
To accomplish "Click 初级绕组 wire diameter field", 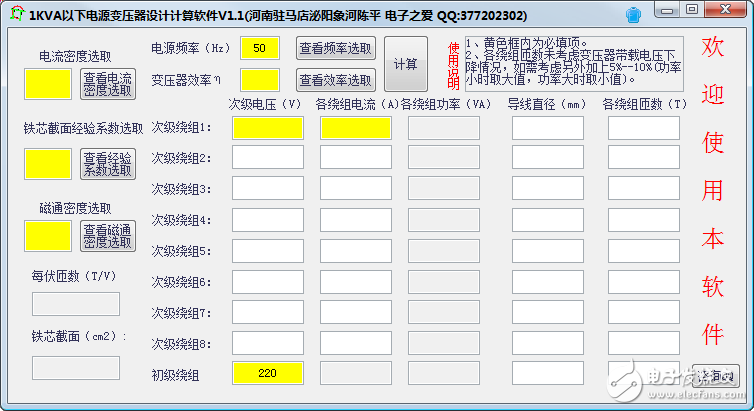I will click(x=548, y=373).
